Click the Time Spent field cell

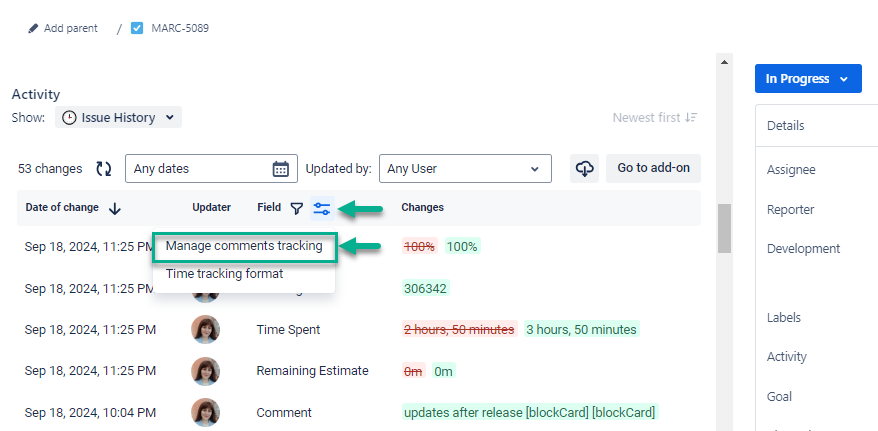[x=288, y=330]
